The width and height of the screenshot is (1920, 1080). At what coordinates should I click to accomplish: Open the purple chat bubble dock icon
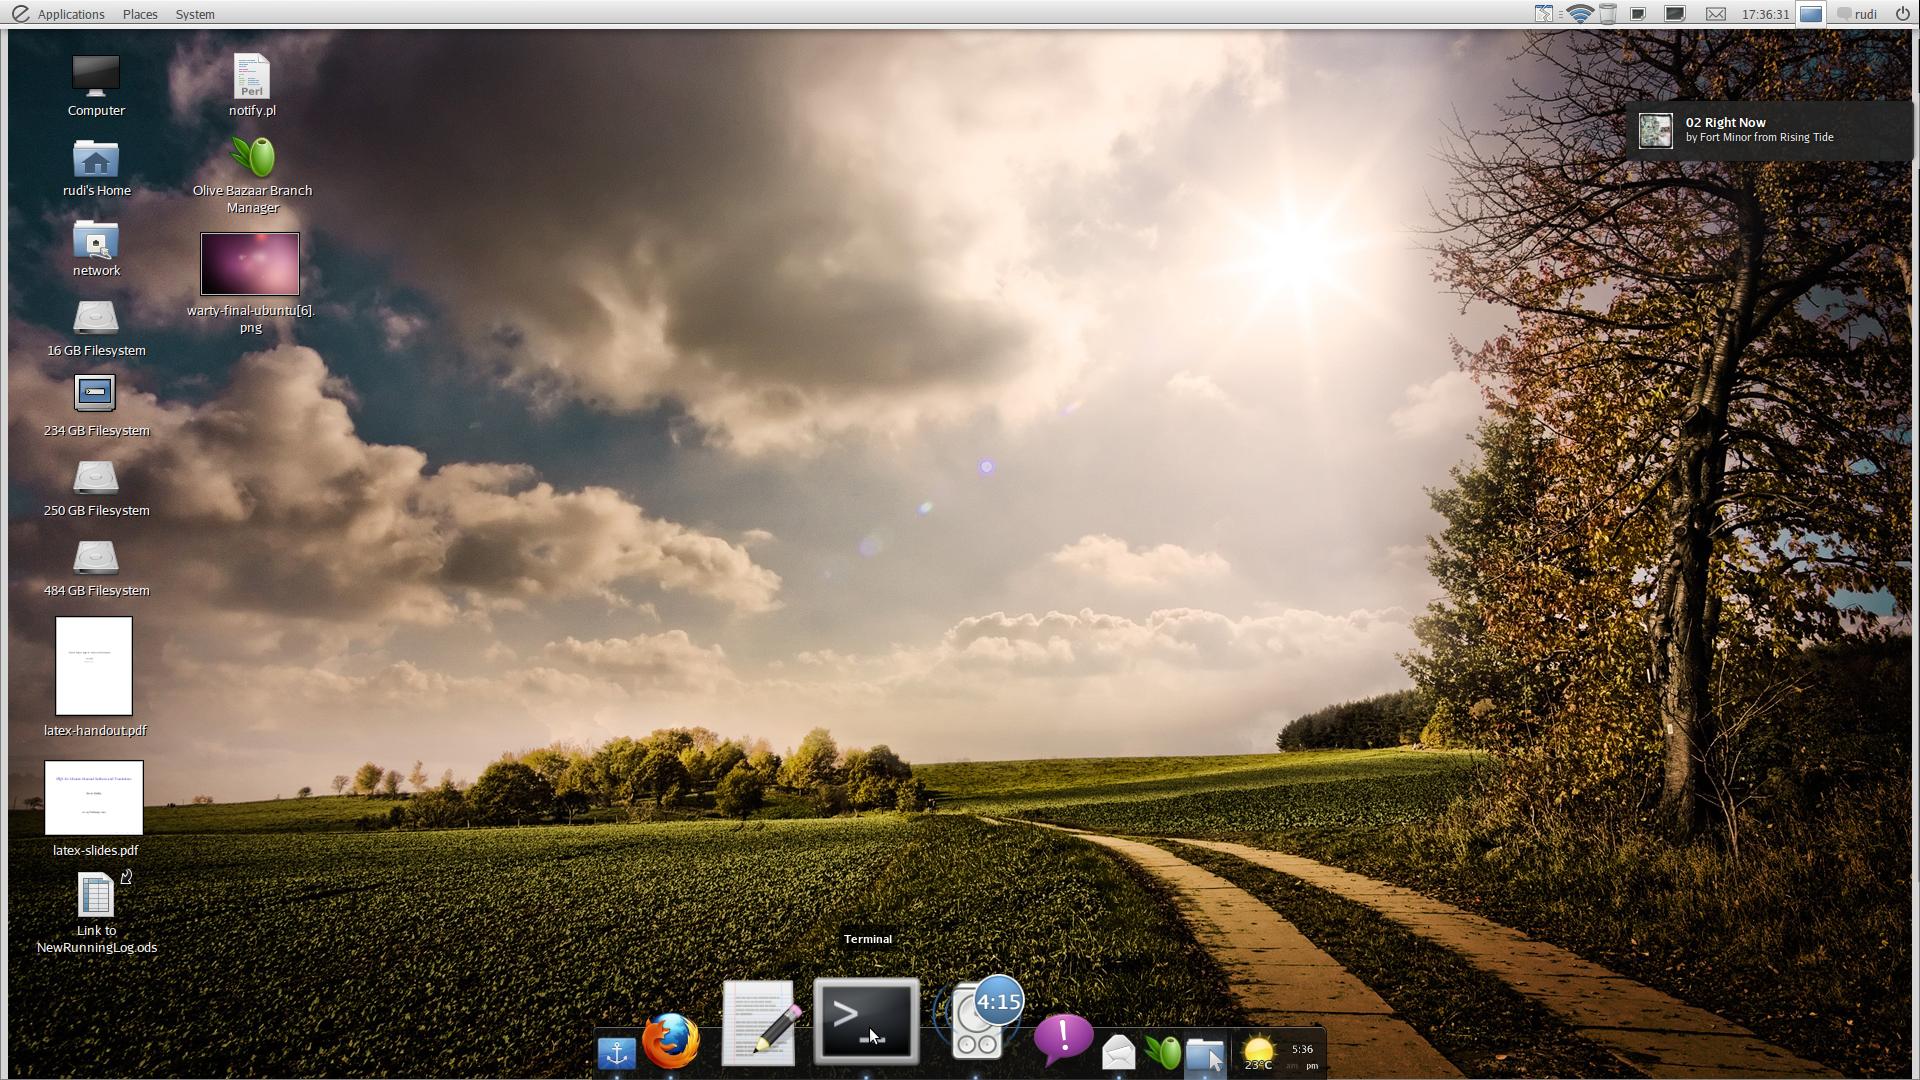[x=1063, y=1040]
